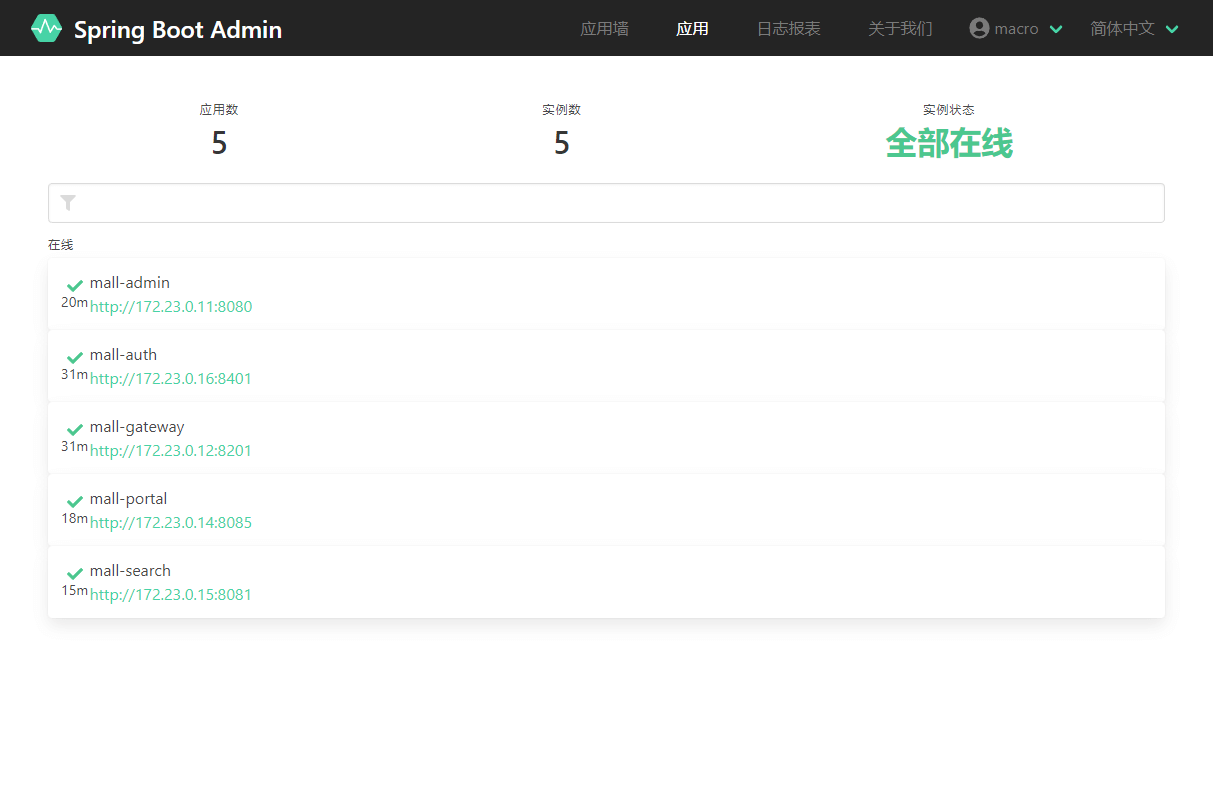Click the 31m uptime label for mall-gateway
Viewport: 1213px width, 794px height.
click(x=74, y=446)
